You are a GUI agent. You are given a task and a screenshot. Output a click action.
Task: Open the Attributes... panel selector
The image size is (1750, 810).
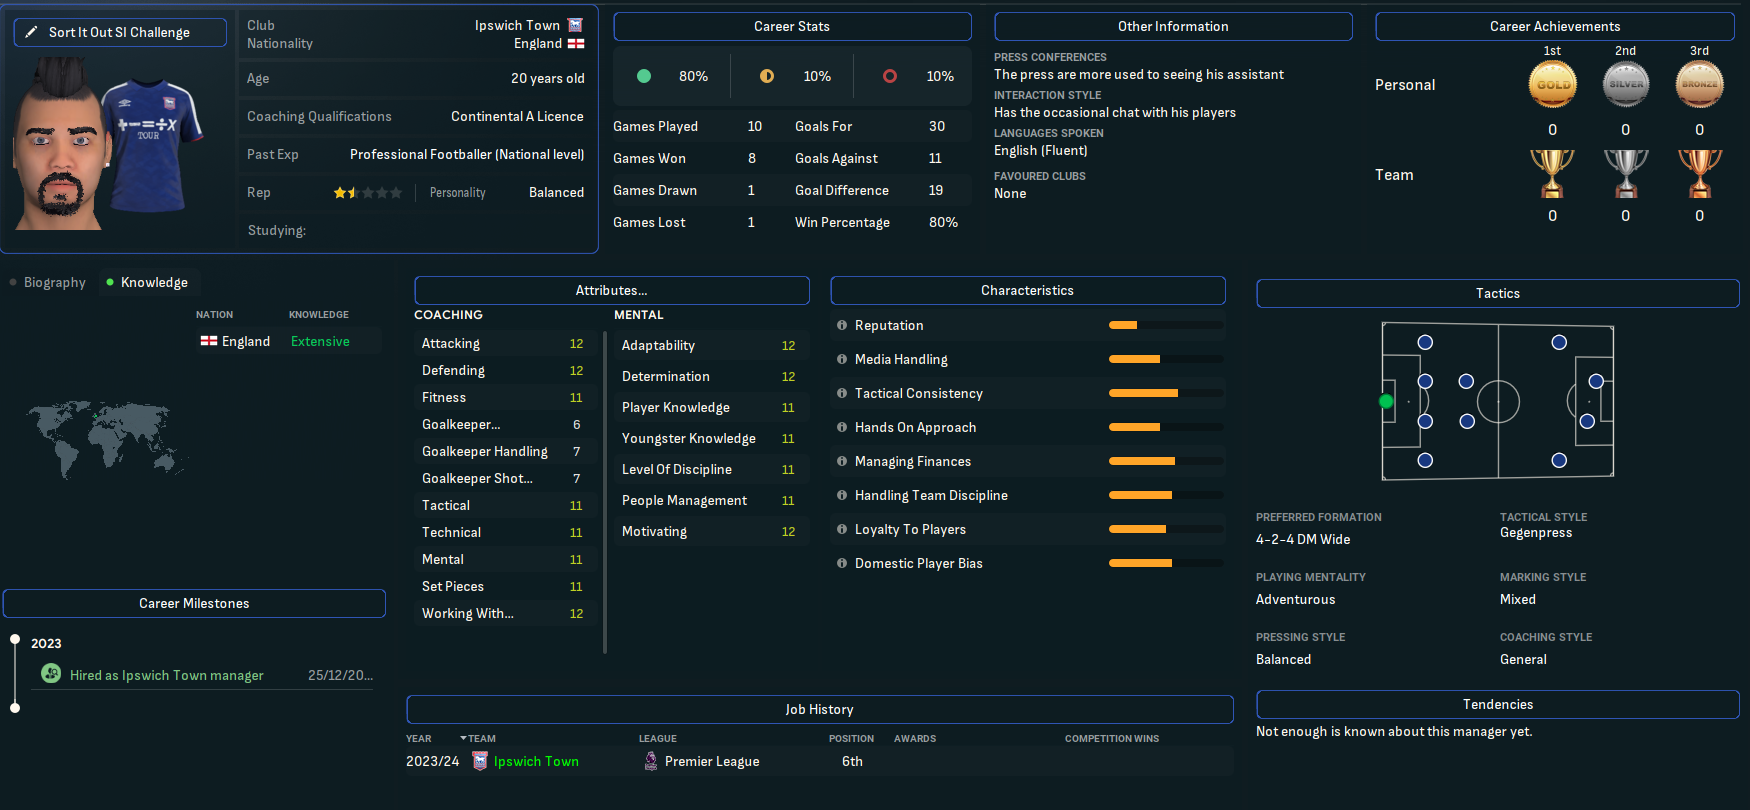612,290
